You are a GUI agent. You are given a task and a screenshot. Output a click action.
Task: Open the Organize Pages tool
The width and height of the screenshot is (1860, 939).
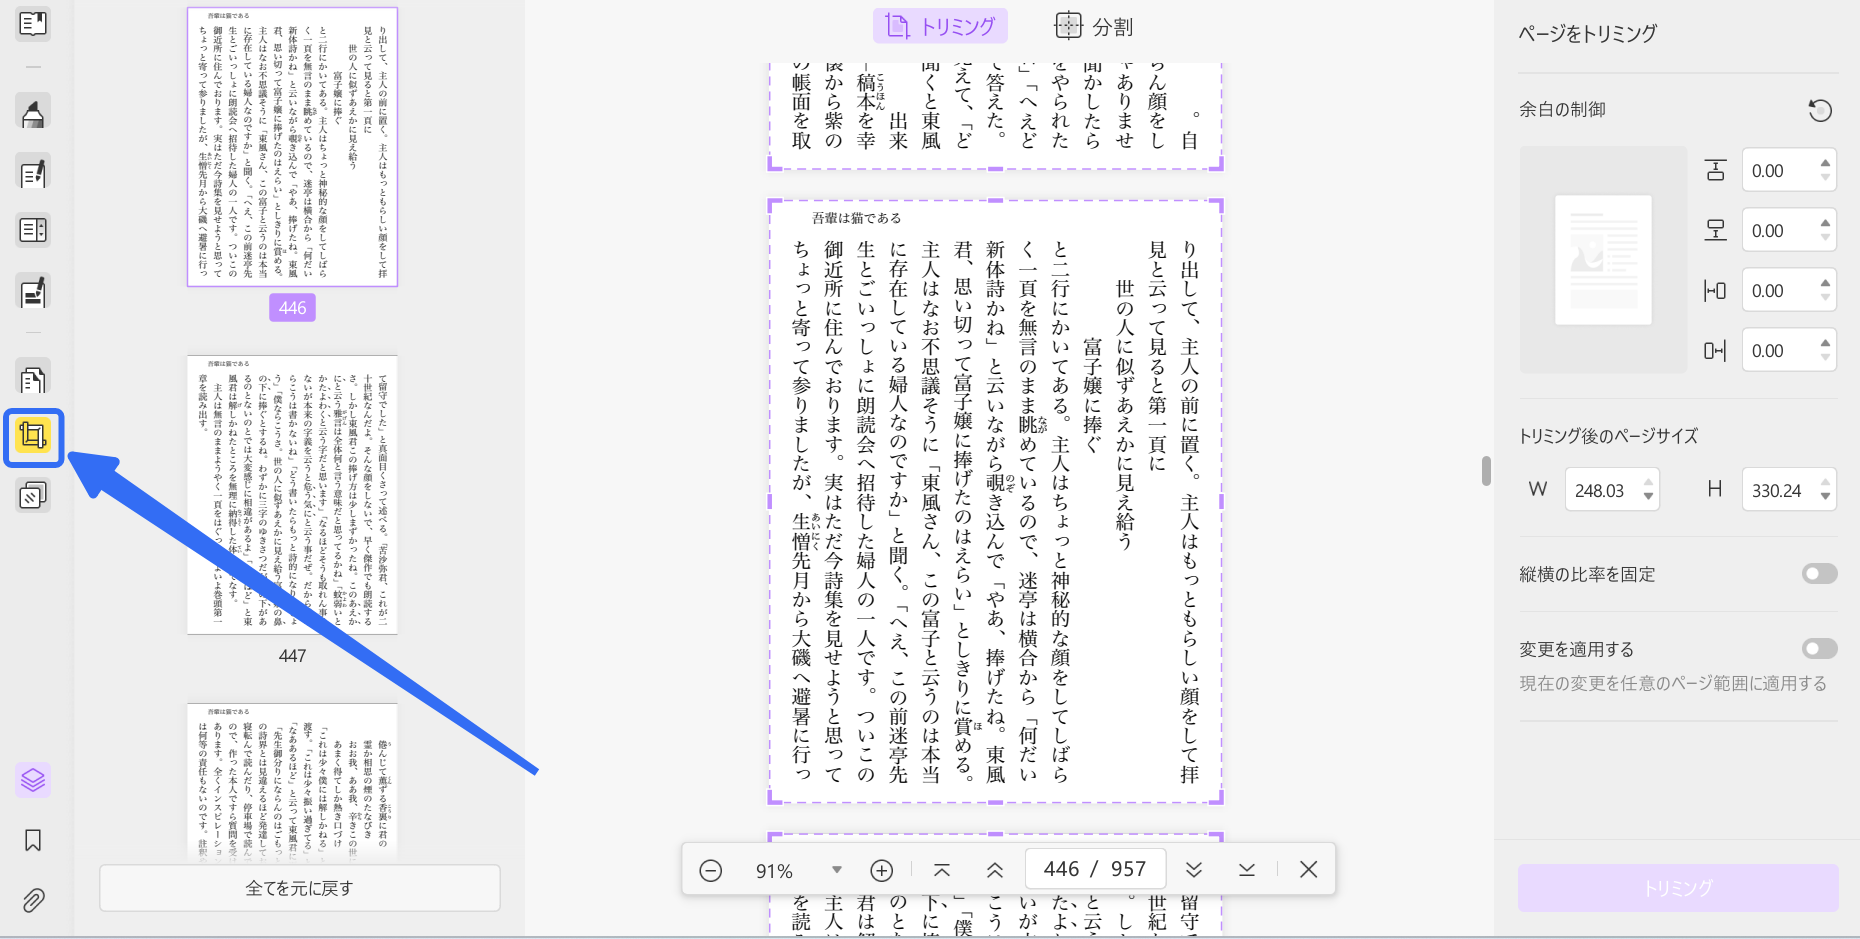[33, 379]
